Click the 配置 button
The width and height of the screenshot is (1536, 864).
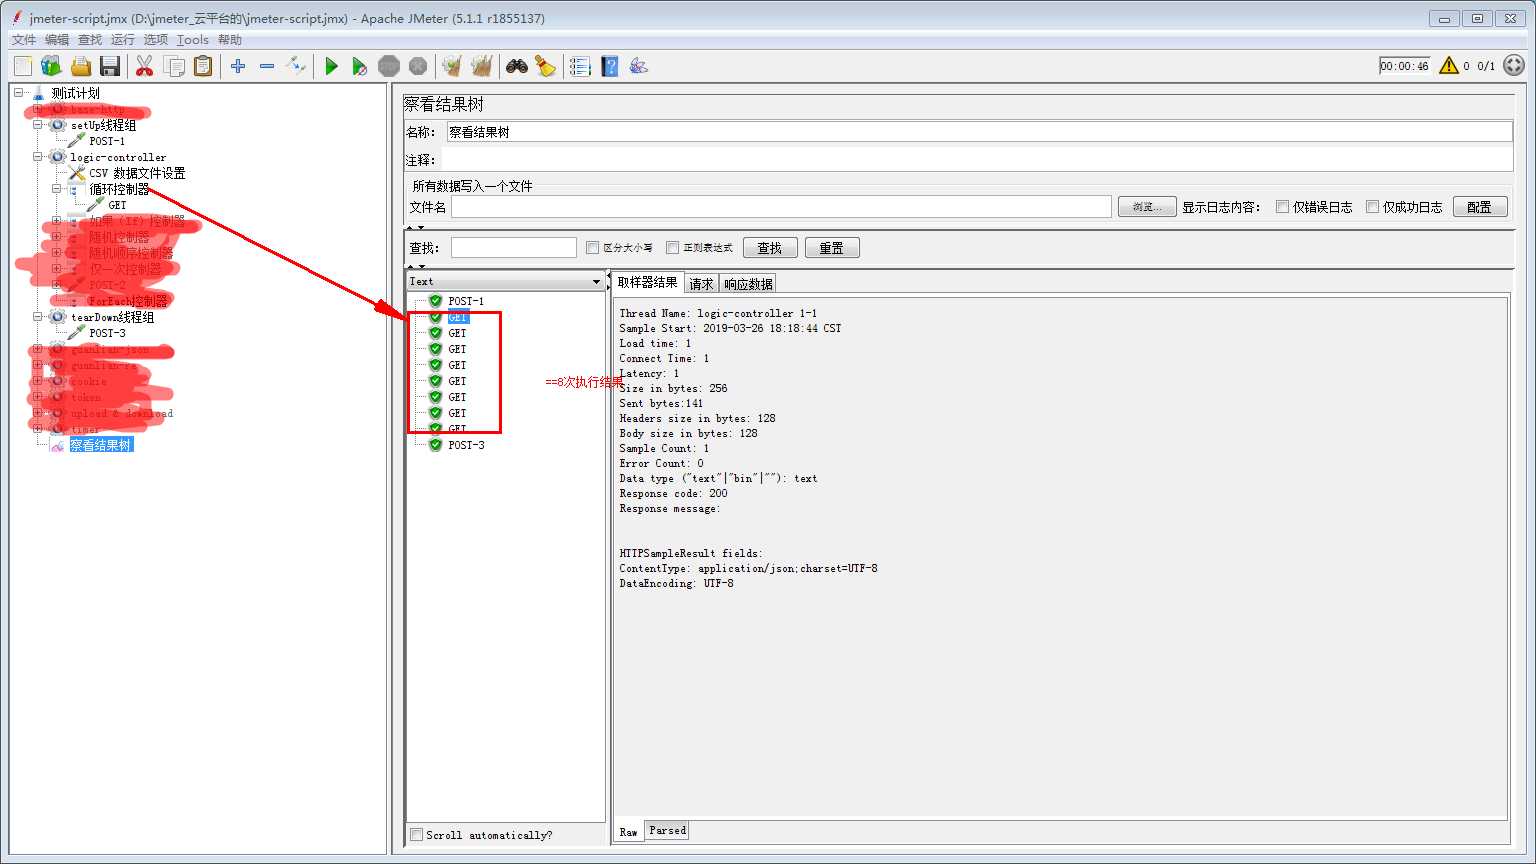point(1480,207)
